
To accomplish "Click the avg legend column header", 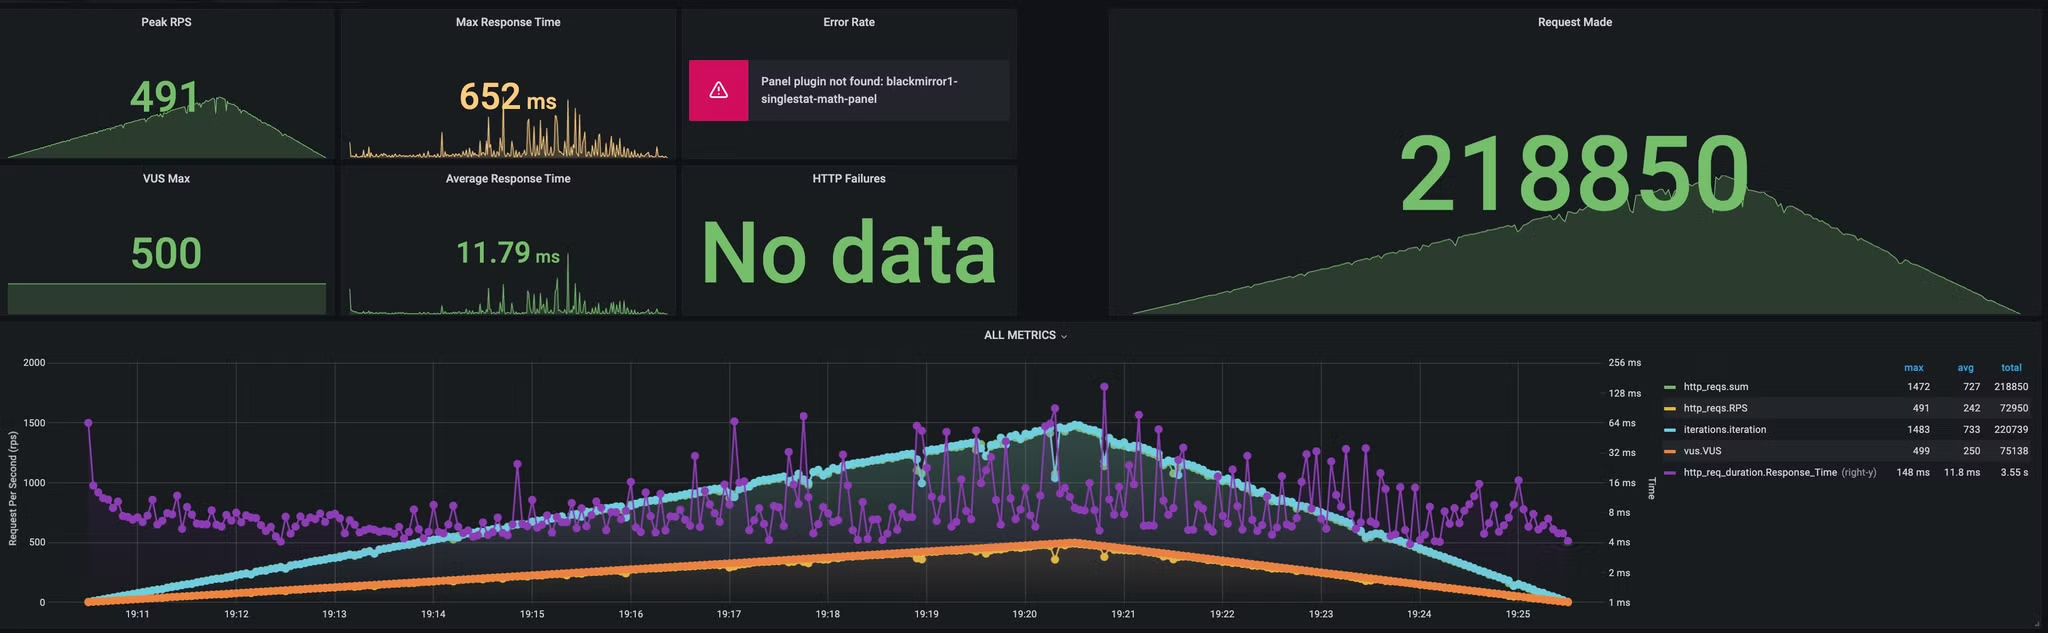I will pos(1965,368).
